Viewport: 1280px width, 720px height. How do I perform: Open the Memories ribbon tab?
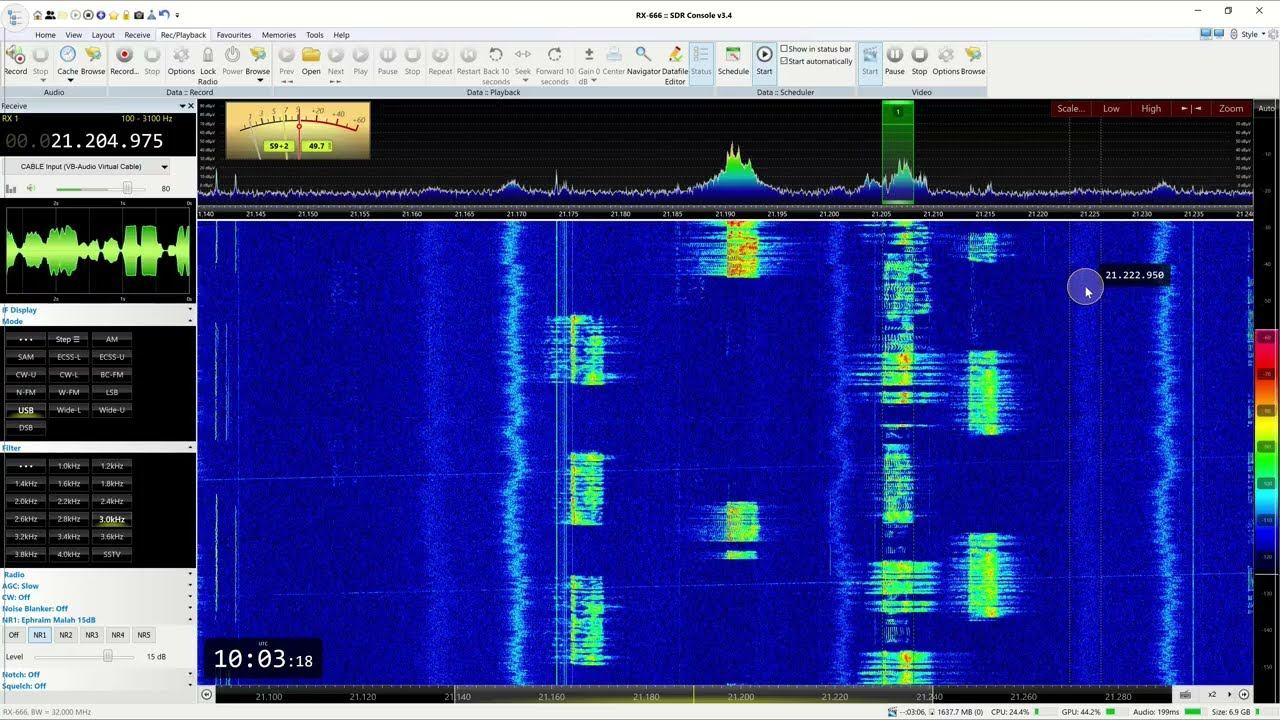coord(279,35)
